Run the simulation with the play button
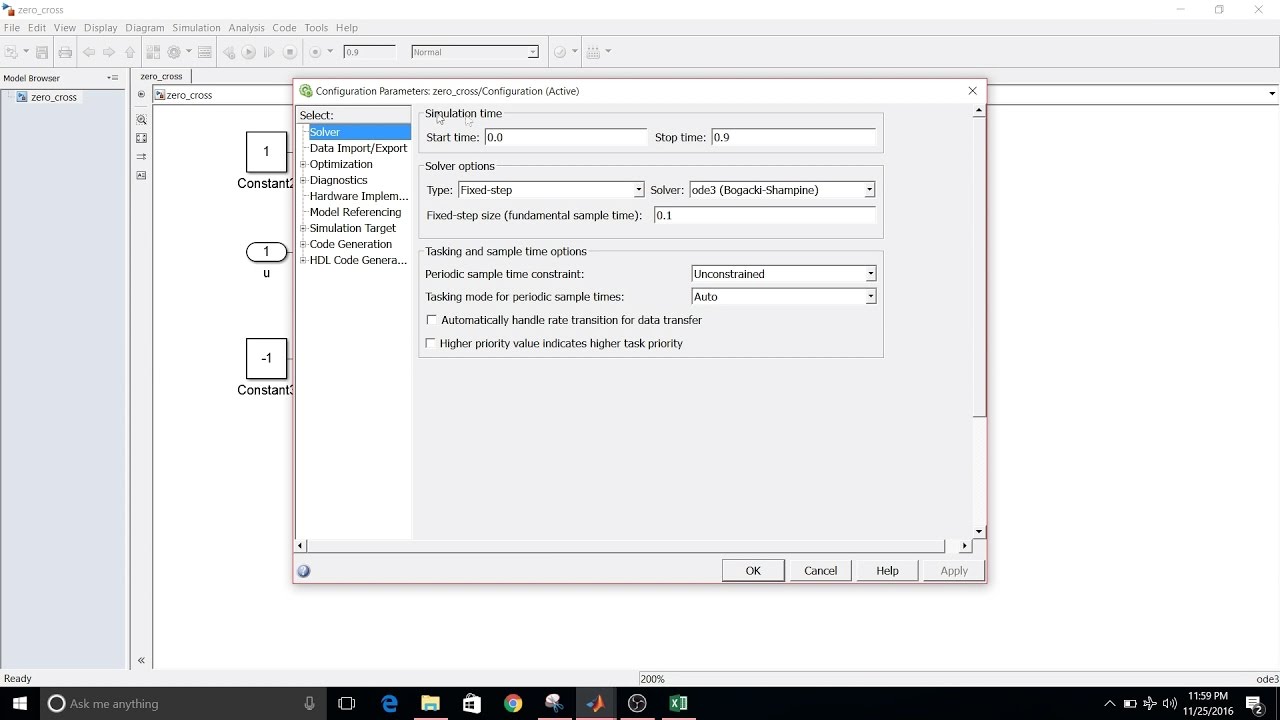This screenshot has height=720, width=1280. [x=249, y=52]
